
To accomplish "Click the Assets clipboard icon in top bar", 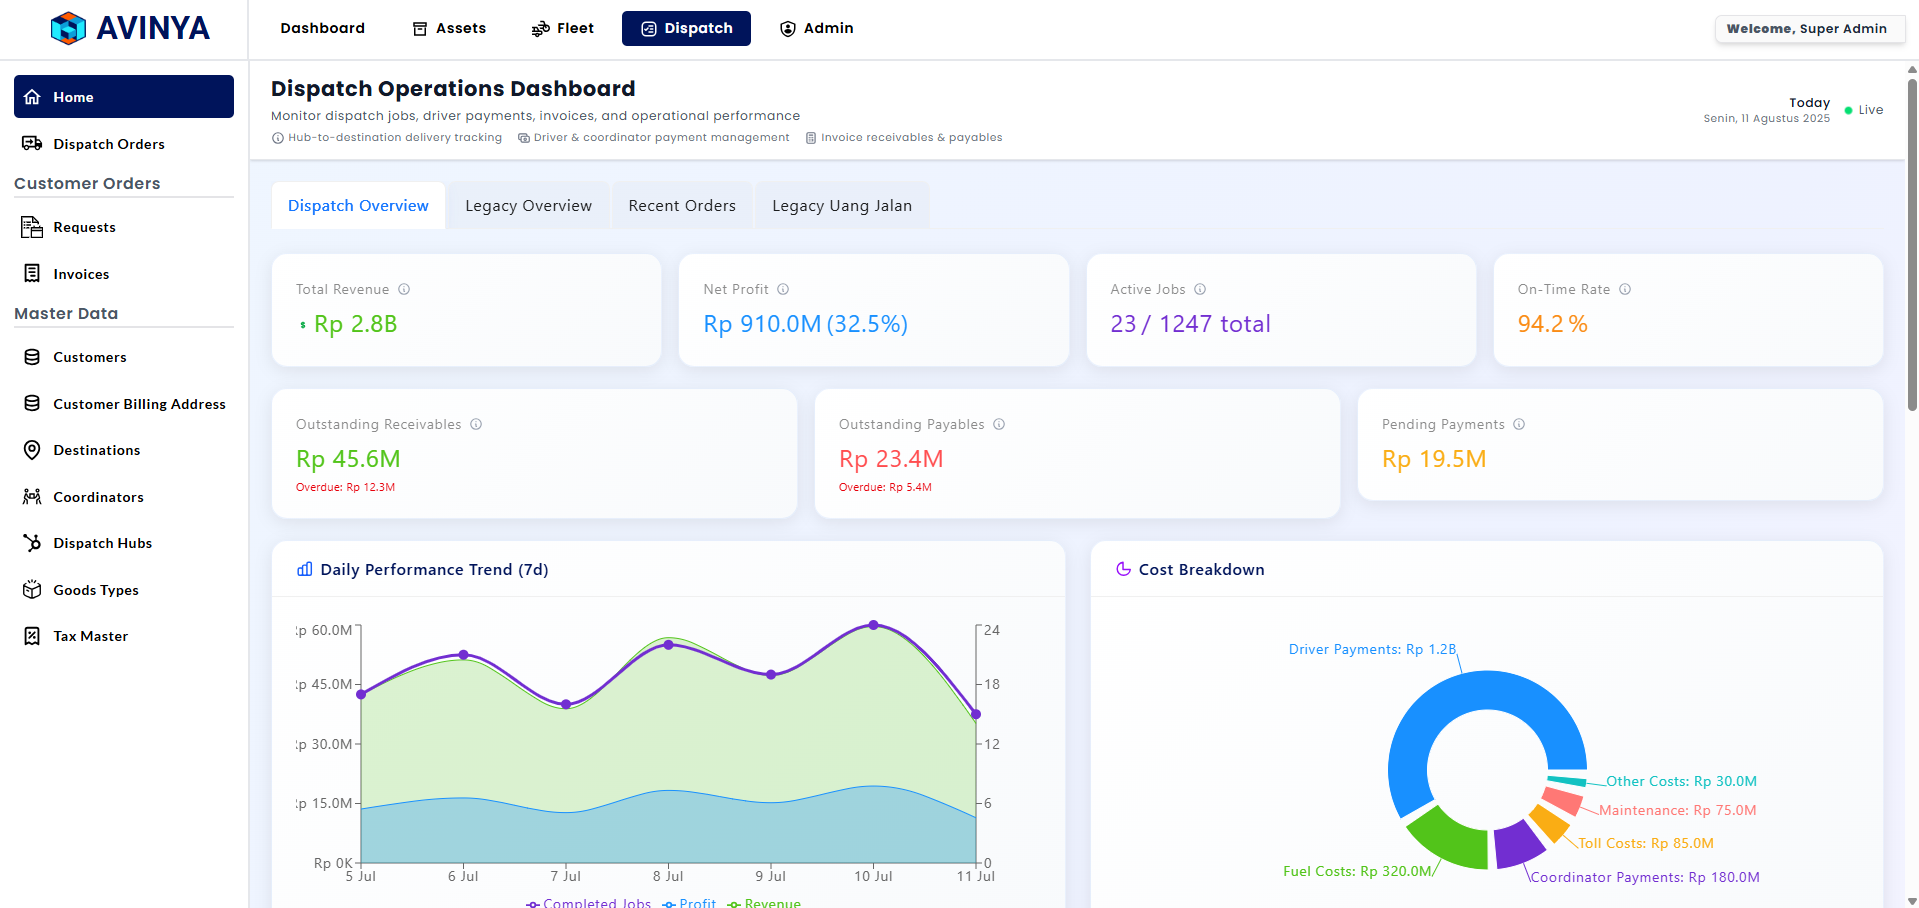I will point(419,28).
